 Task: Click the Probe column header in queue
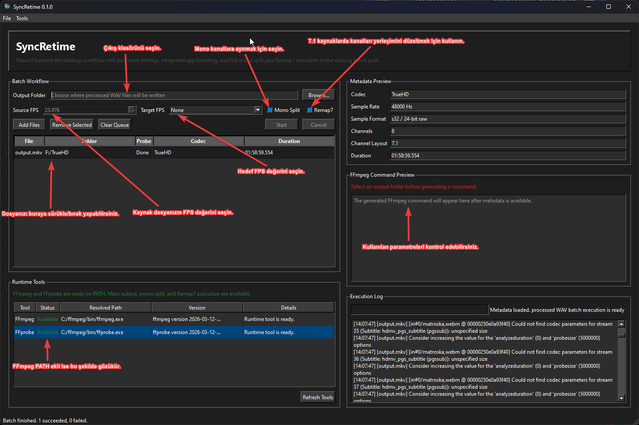pyautogui.click(x=144, y=141)
